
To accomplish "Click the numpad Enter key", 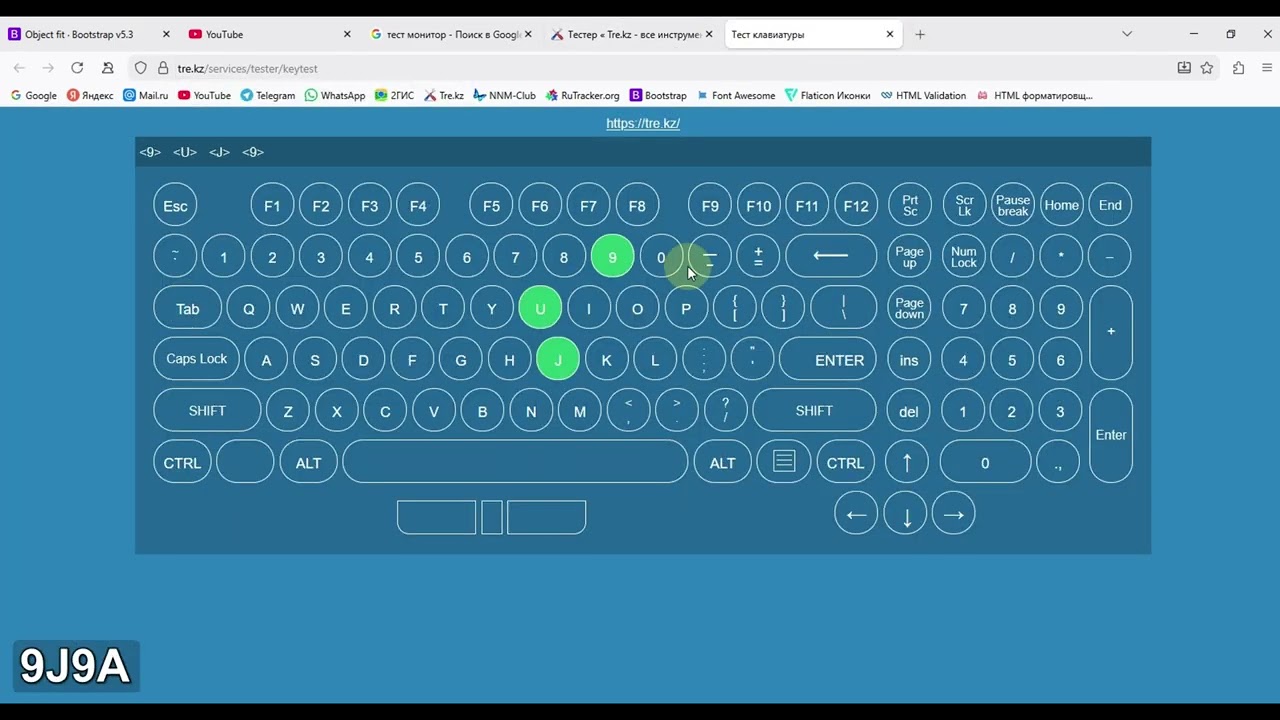I will (1111, 435).
